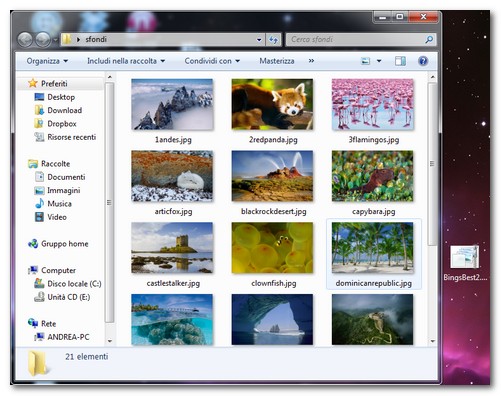Viewport: 501px width, 396px height.
Task: Select the articfox.jpg thumbnail
Action: point(172,176)
